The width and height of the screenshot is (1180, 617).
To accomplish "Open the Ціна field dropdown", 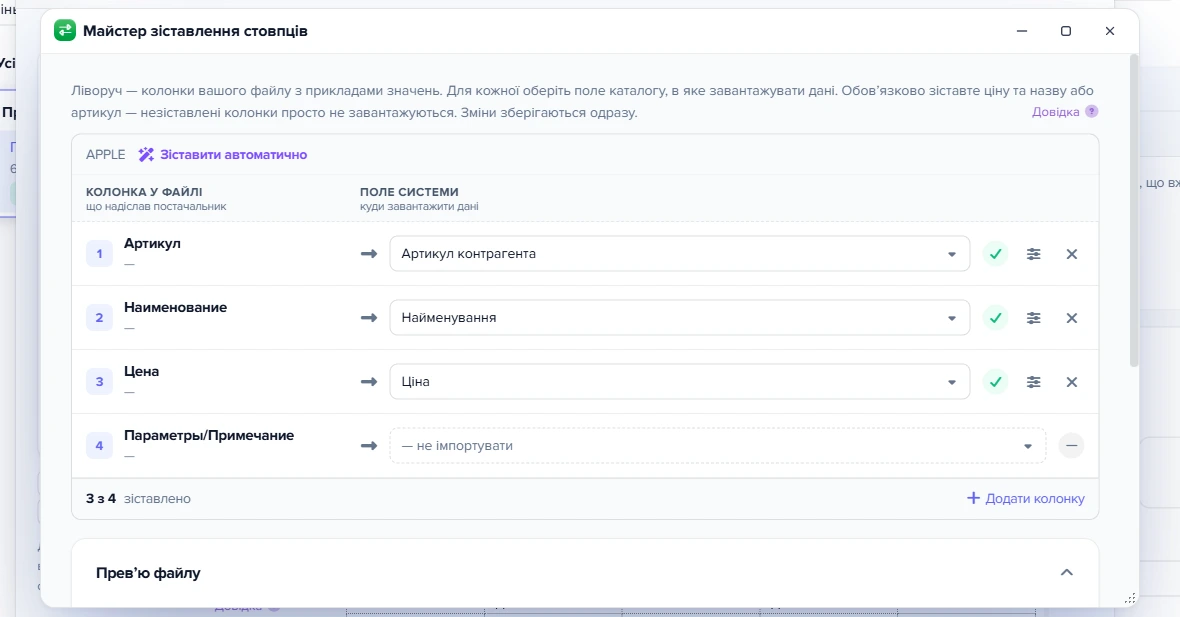I will (x=679, y=382).
